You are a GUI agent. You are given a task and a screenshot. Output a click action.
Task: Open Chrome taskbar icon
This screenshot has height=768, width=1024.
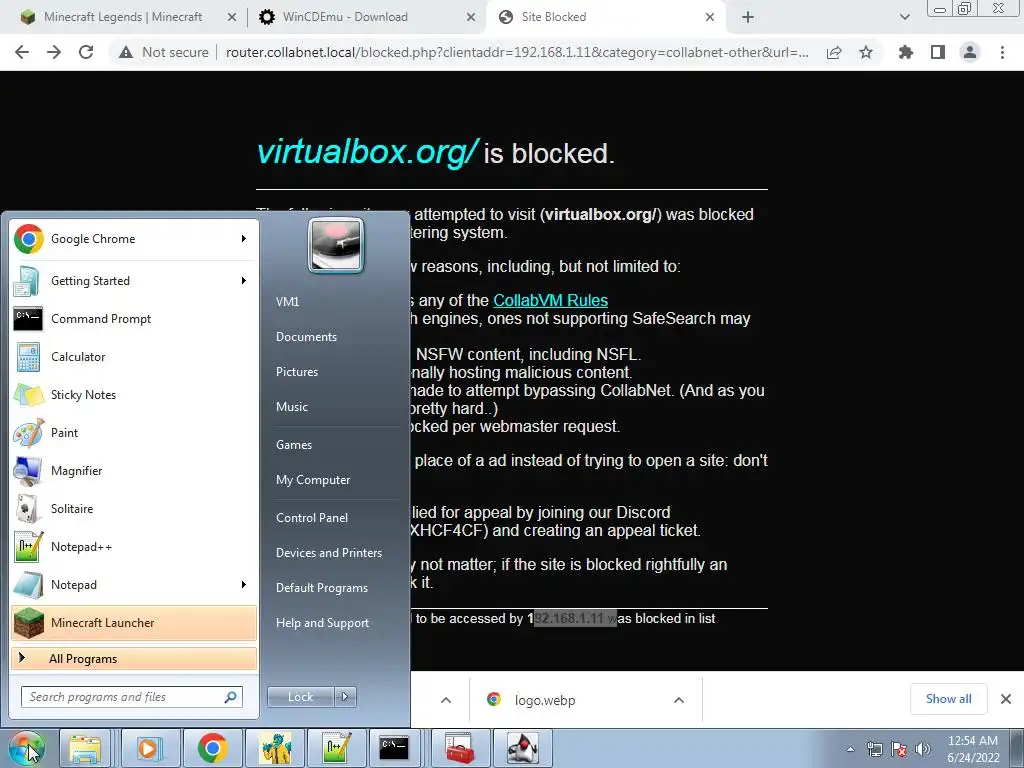(x=213, y=748)
